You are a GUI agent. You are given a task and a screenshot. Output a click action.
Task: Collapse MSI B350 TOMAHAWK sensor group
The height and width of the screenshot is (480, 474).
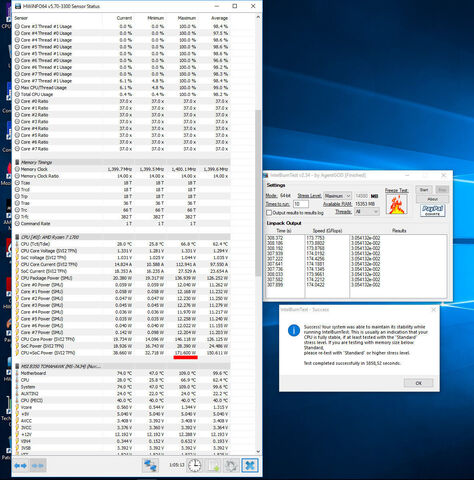(122, 366)
